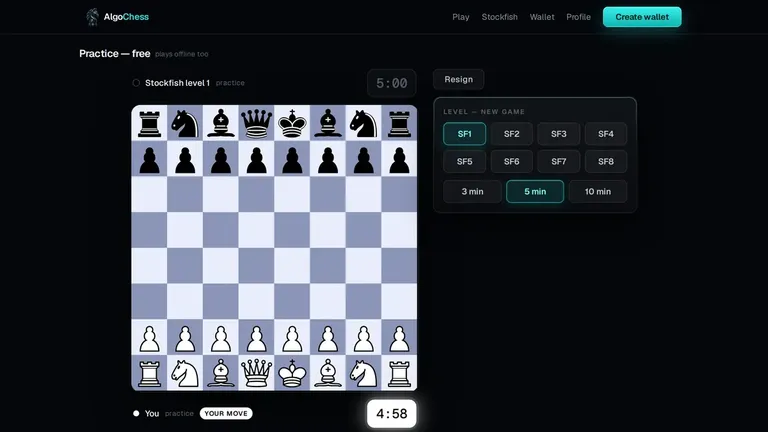Set time control to 3 min
Viewport: 768px width, 432px height.
(472, 192)
